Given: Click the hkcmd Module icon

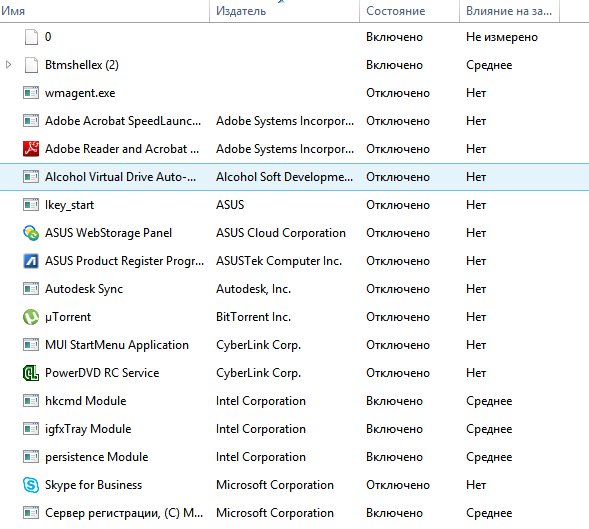Looking at the screenshot, I should [x=31, y=401].
